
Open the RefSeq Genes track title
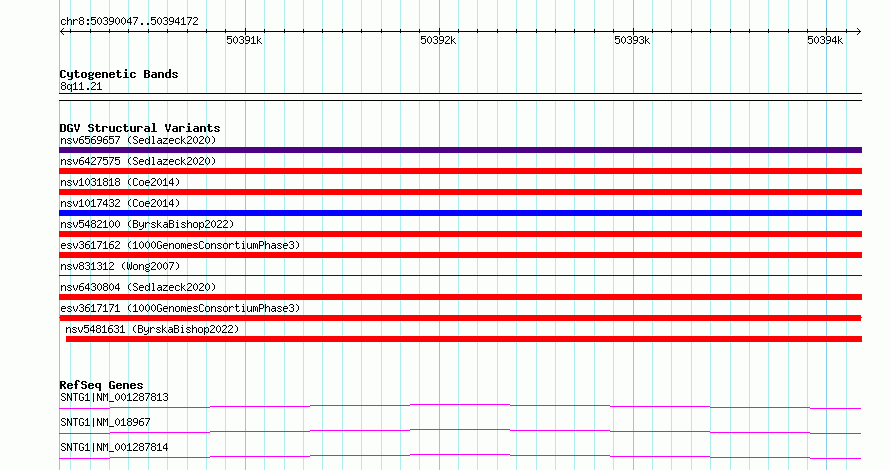coord(101,385)
